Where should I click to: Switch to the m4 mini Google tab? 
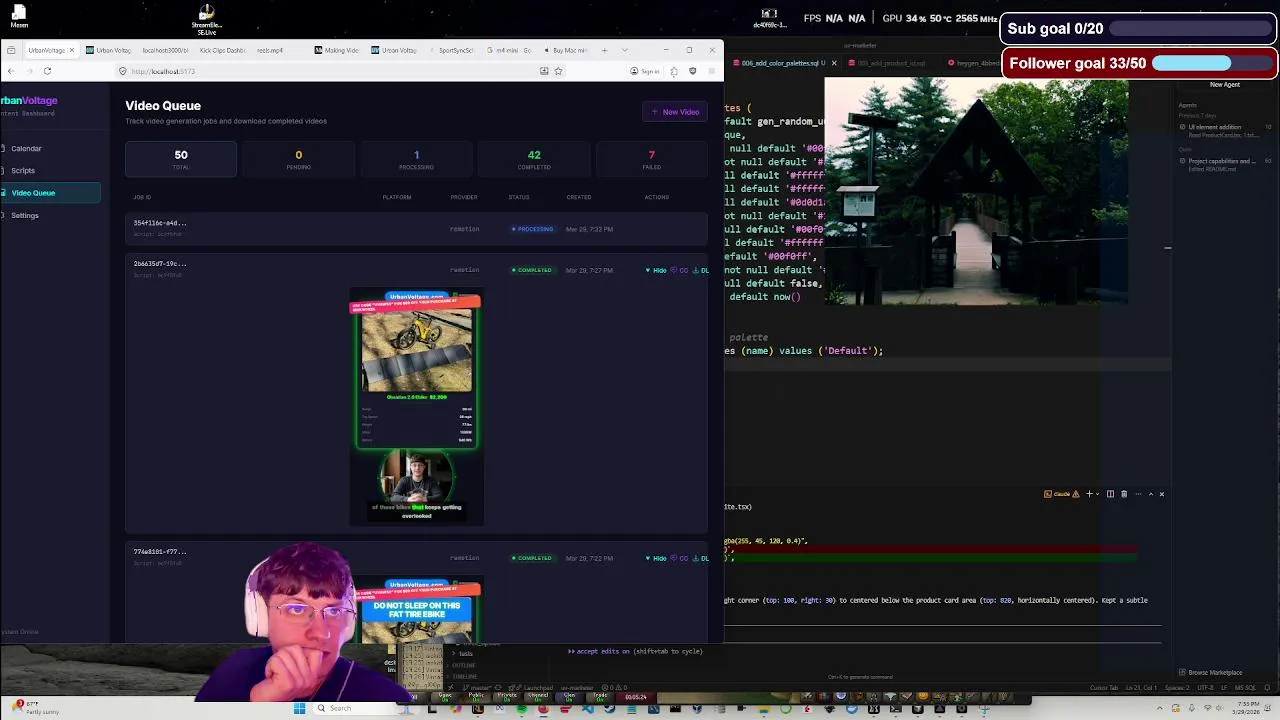click(x=510, y=50)
